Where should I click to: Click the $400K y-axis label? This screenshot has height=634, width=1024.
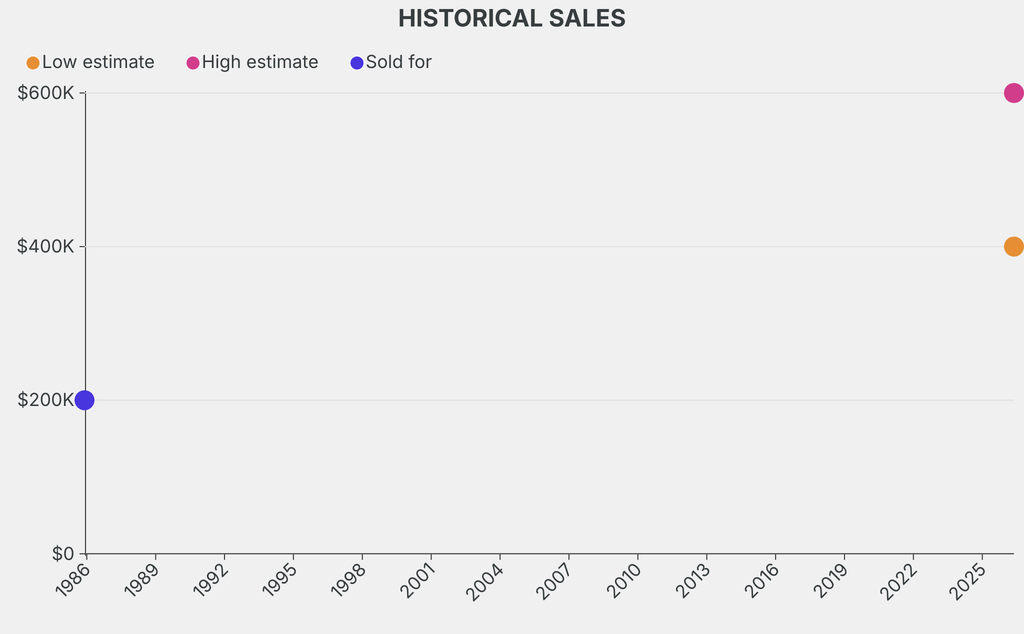tap(46, 247)
